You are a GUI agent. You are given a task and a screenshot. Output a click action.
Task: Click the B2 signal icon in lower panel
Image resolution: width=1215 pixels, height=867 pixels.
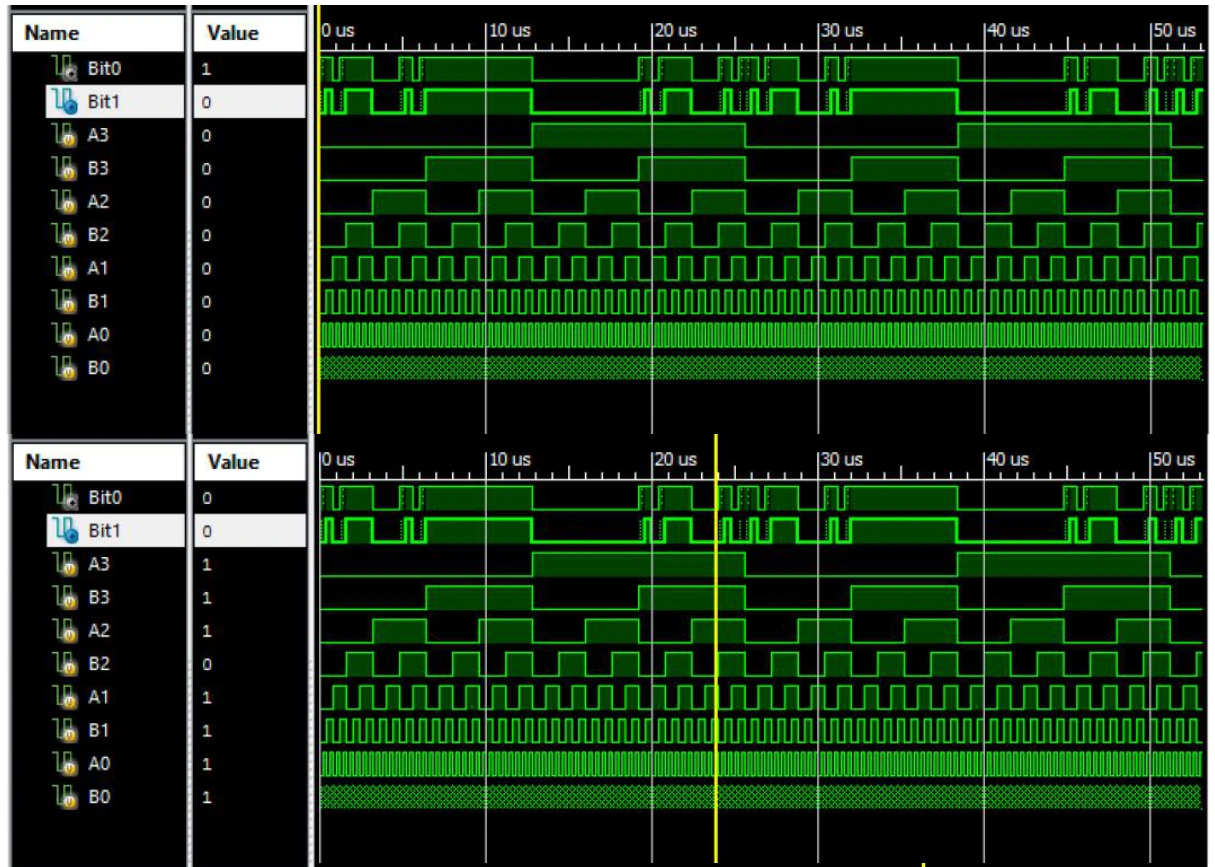[64, 664]
